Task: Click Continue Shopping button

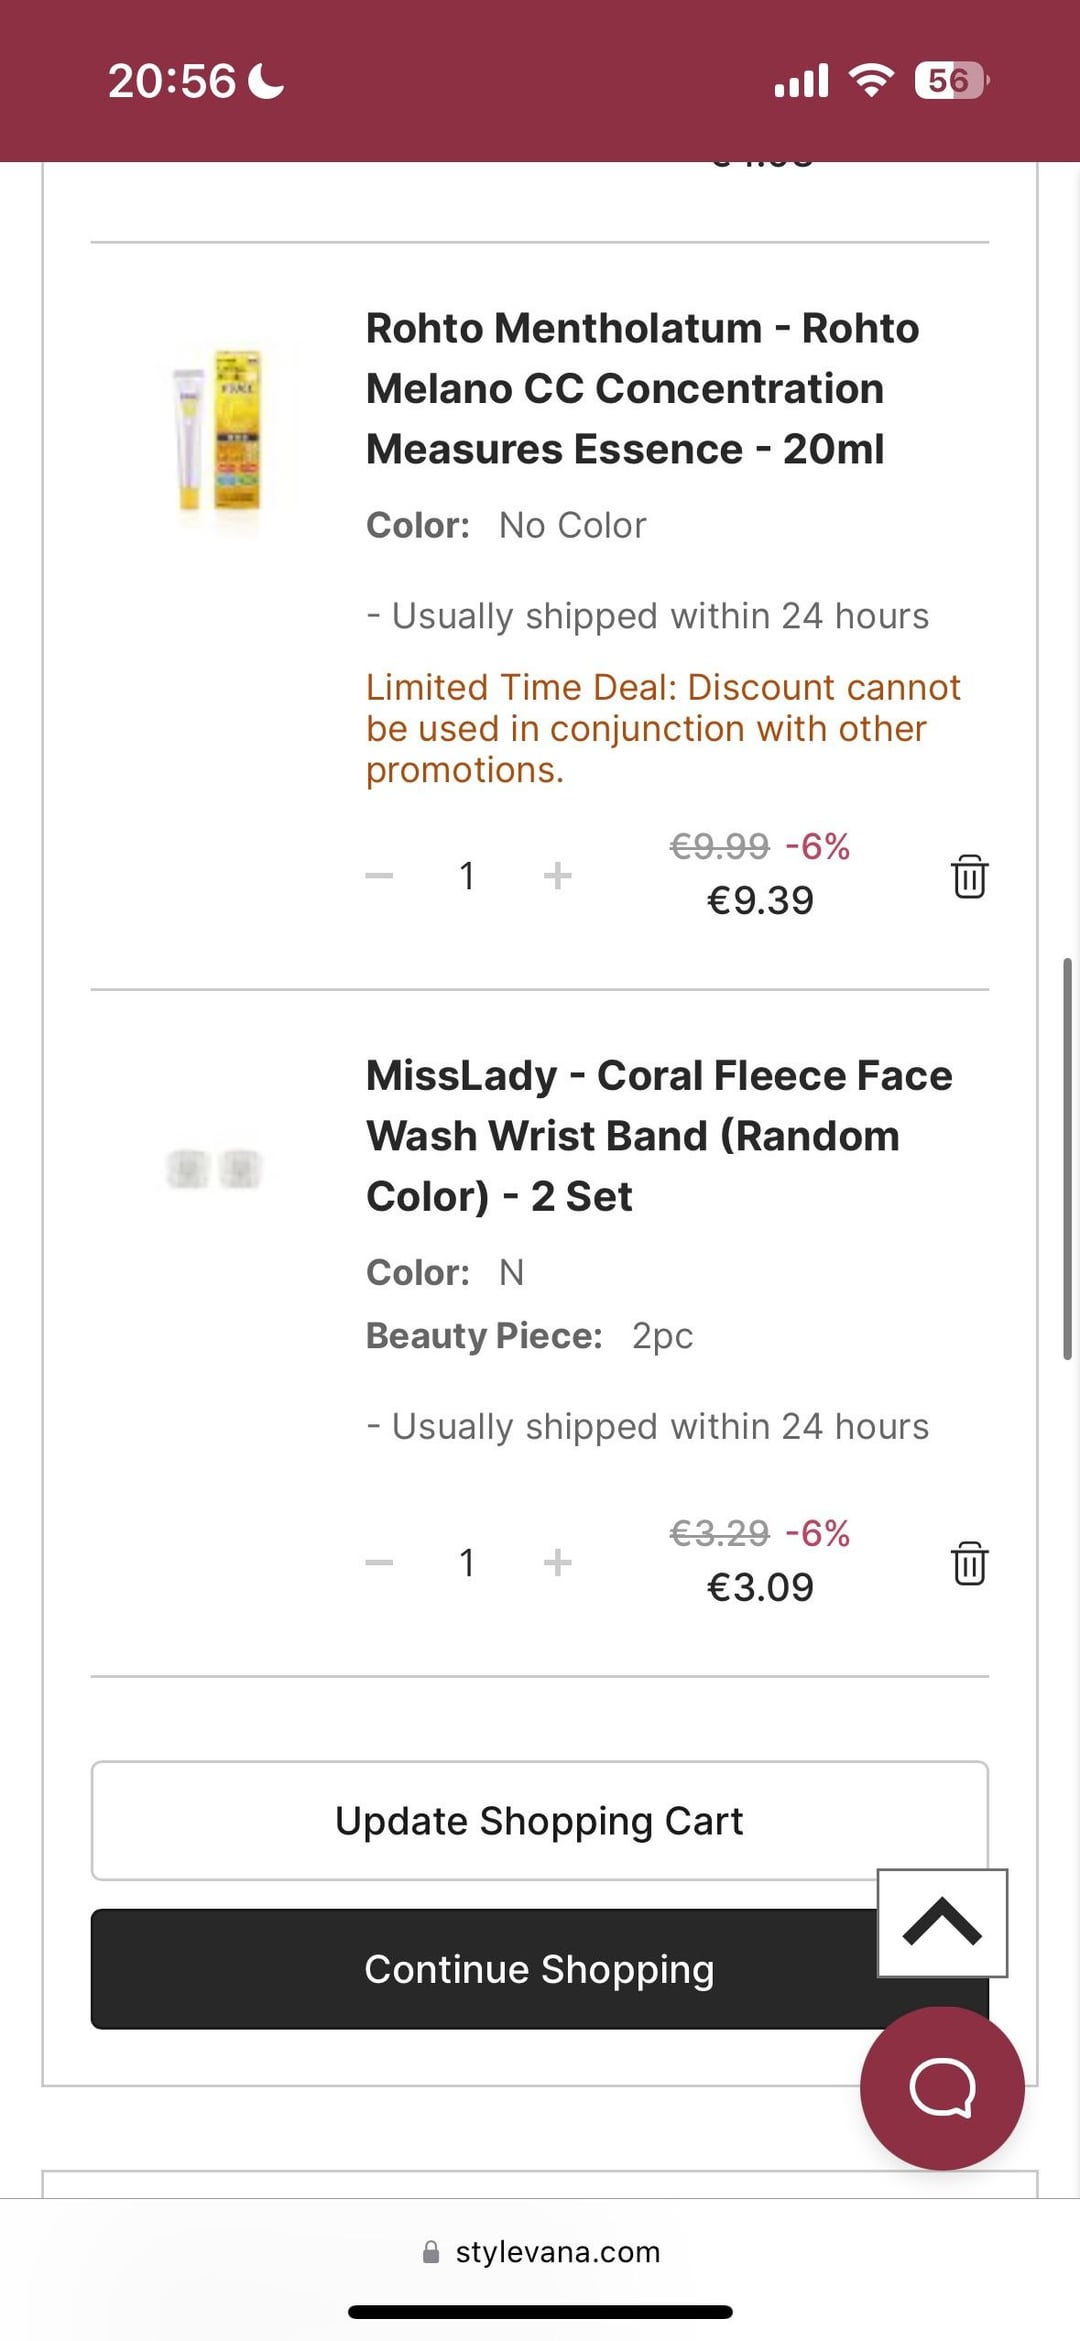Action: click(x=540, y=1969)
